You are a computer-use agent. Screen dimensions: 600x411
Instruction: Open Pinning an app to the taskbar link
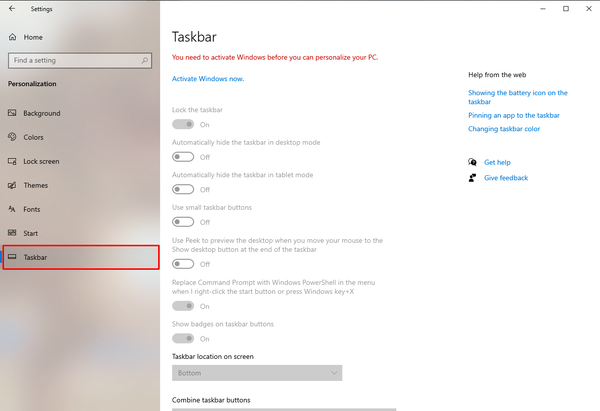[514, 115]
